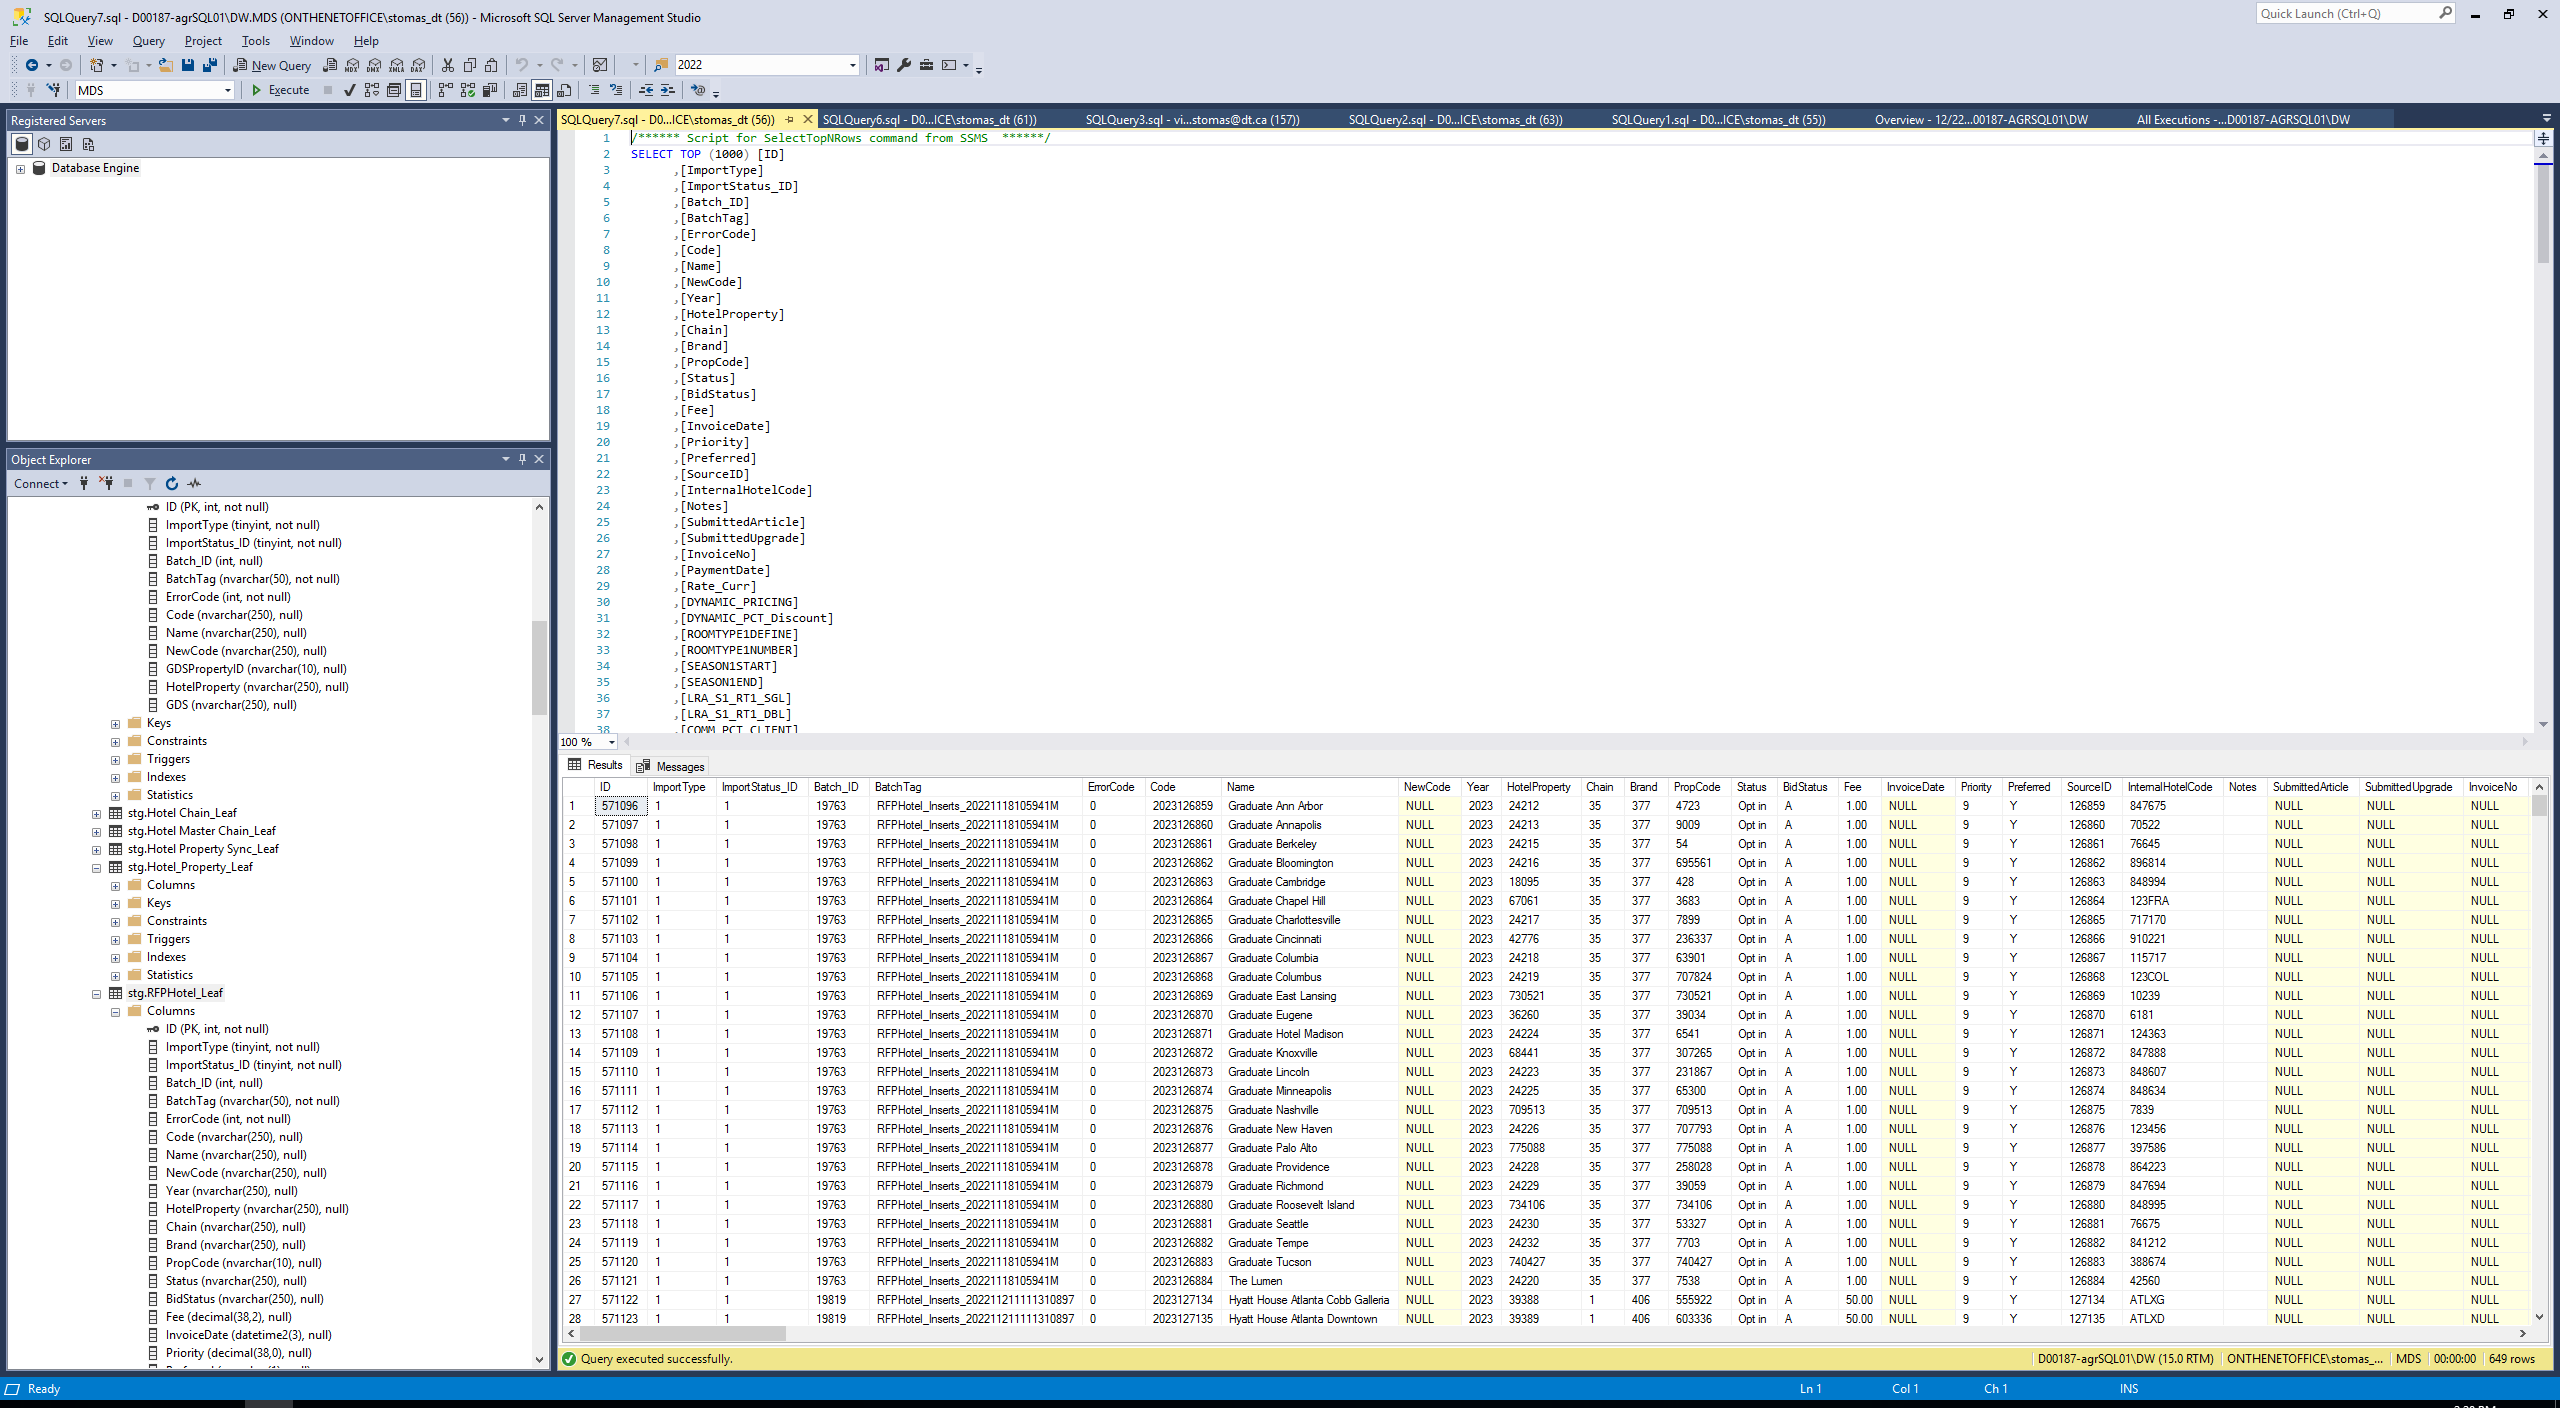Open the Messages results tab

tap(670, 766)
